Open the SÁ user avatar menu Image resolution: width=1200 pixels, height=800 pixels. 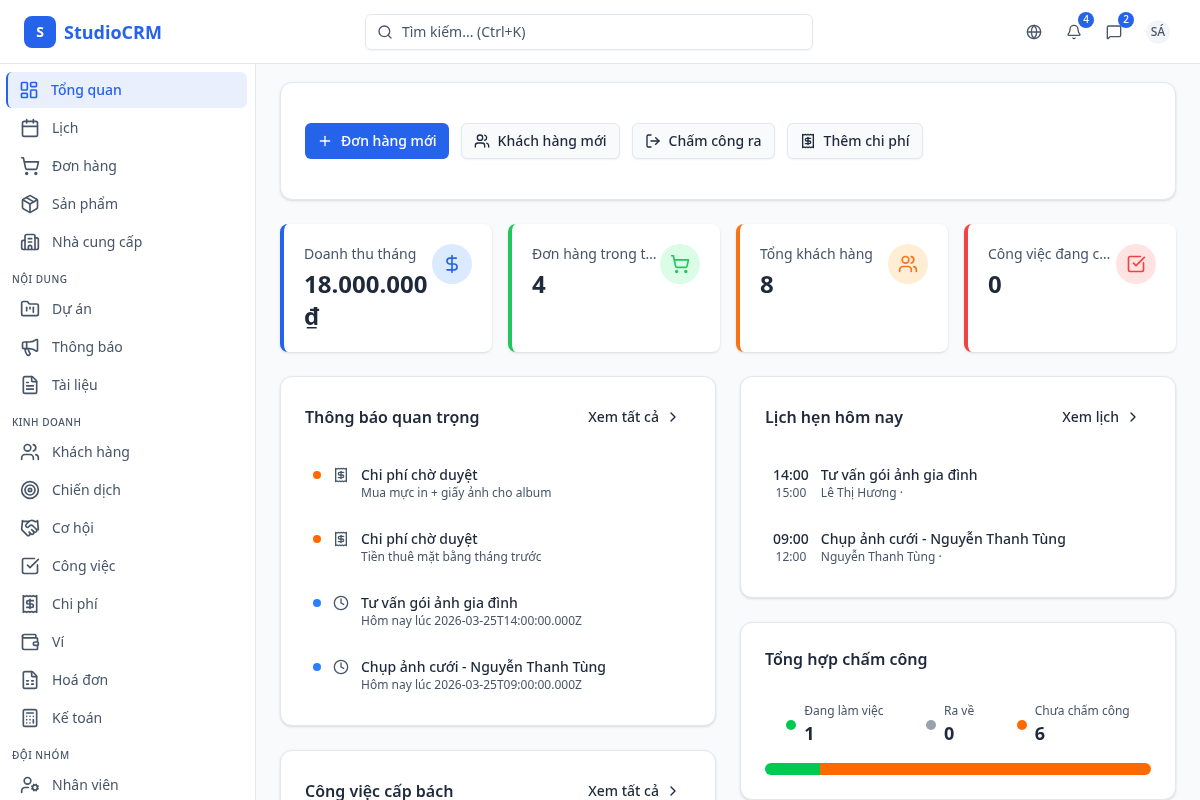coord(1158,32)
